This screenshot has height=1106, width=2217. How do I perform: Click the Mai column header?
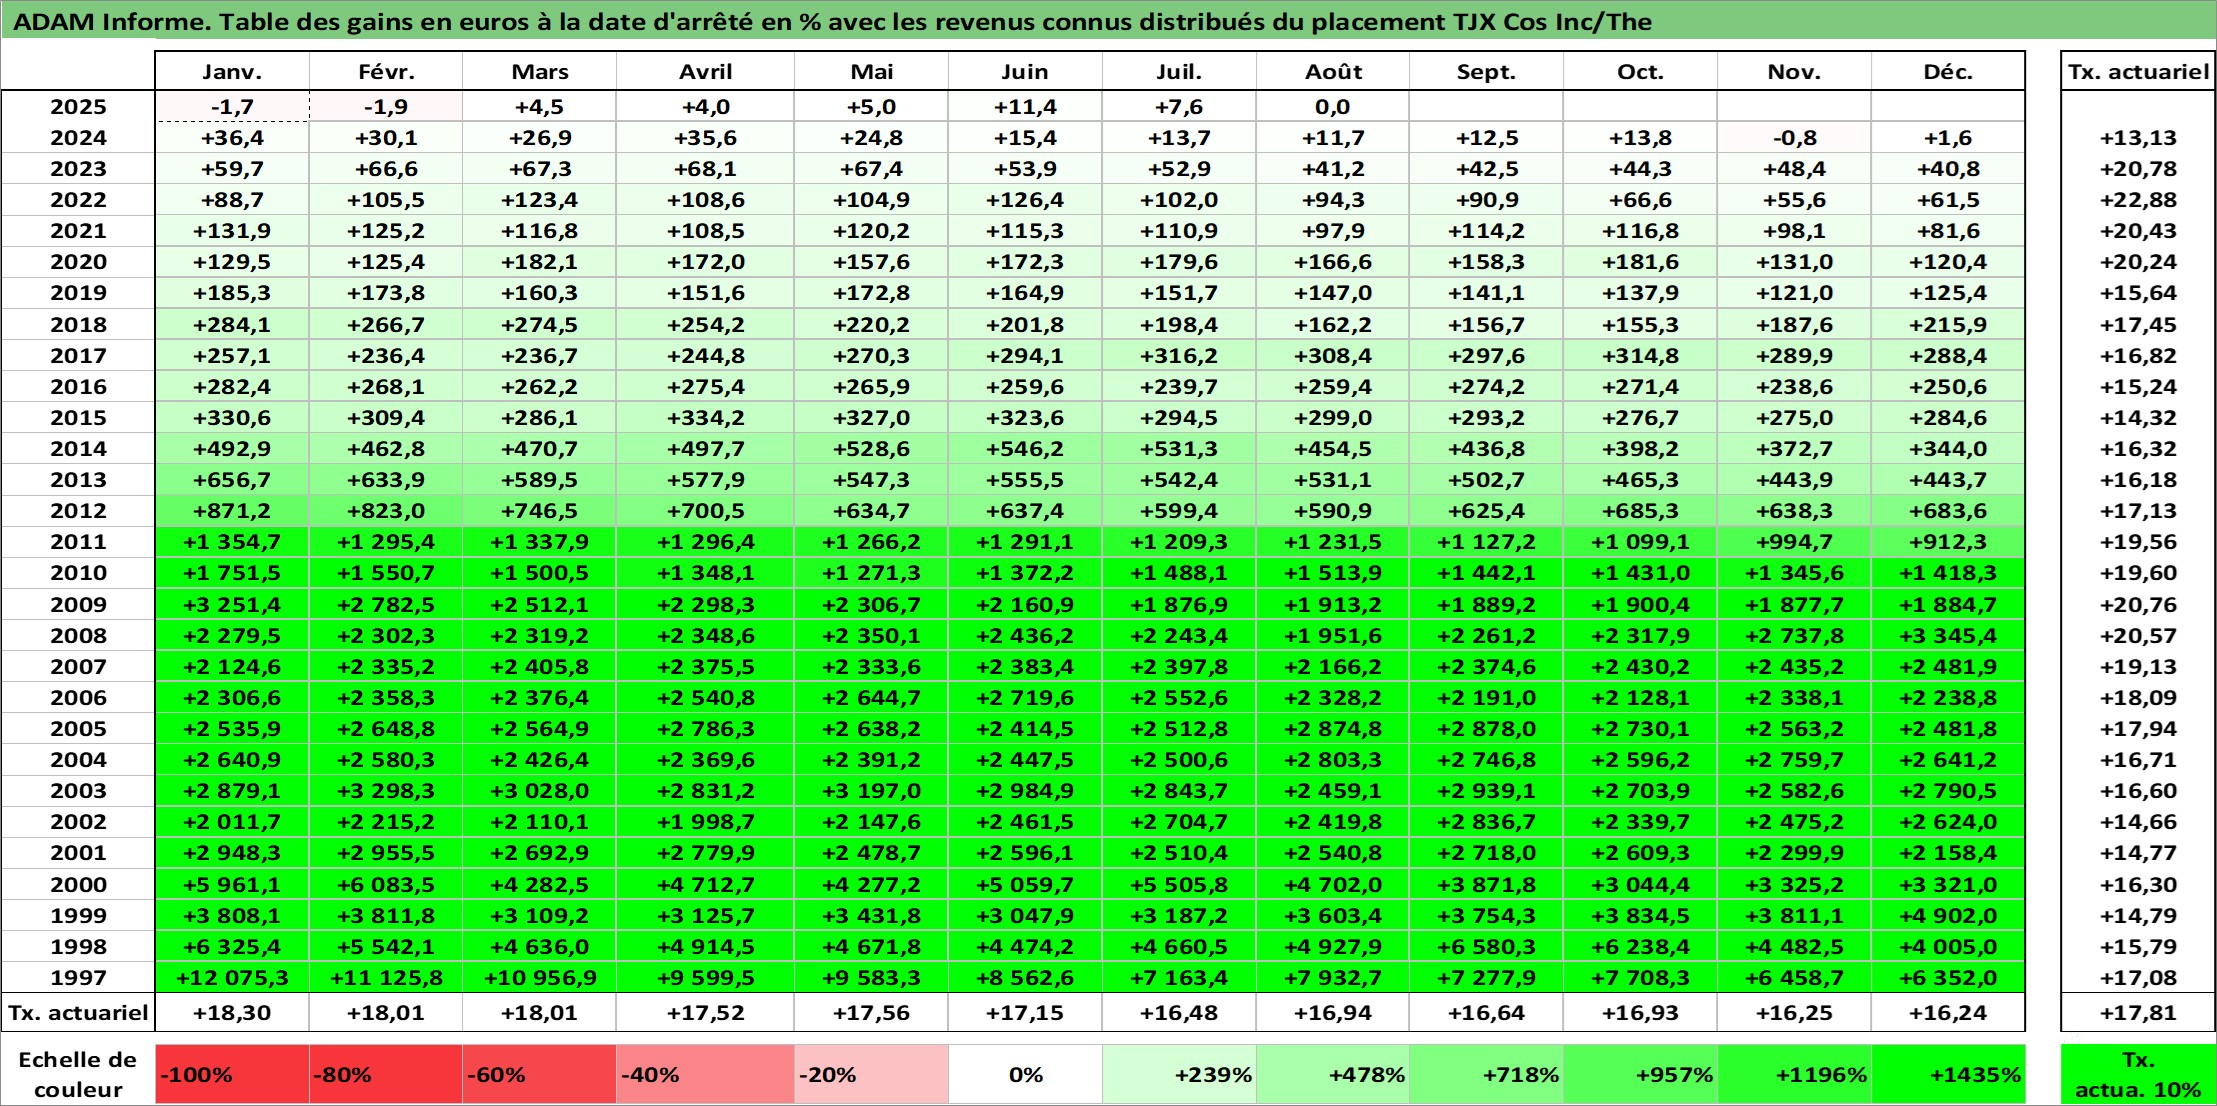tap(871, 72)
